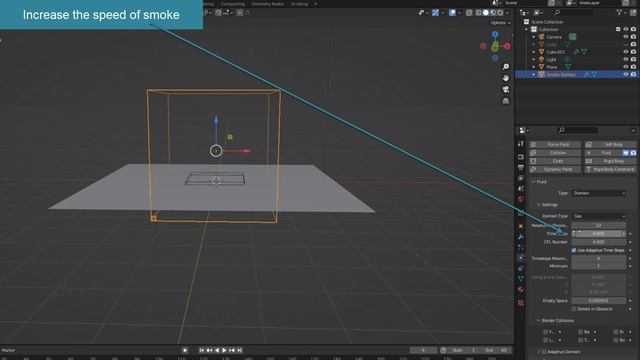
Task: Open the timeline Marker menu
Action: coord(8,350)
